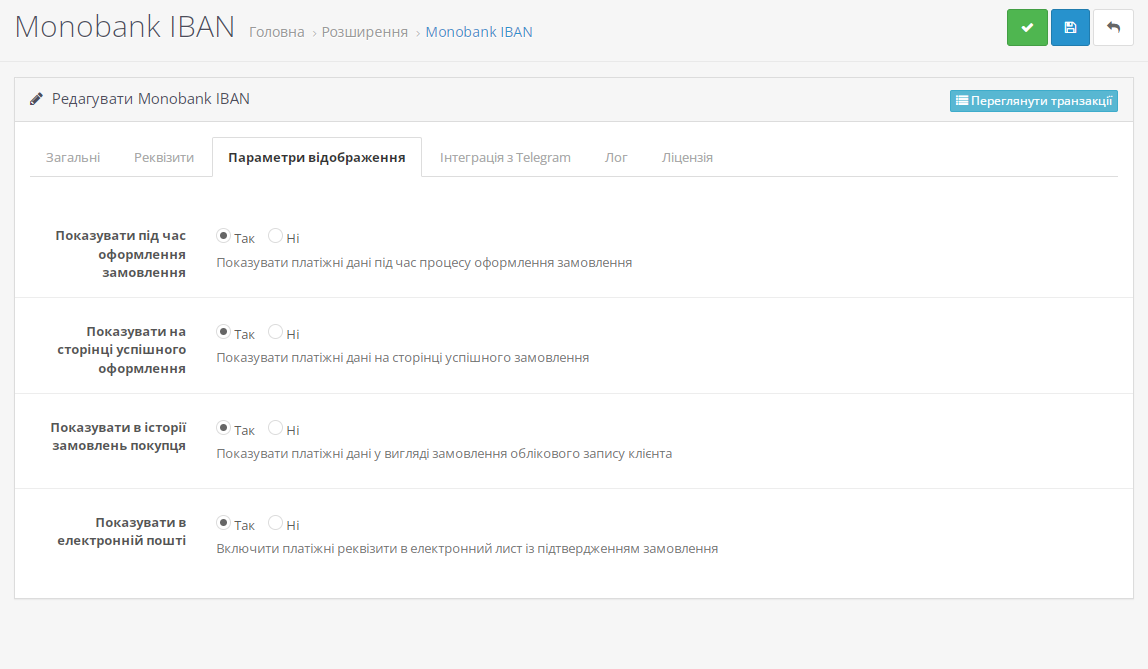Image resolution: width=1148 pixels, height=669 pixels.
Task: Open Переглянути транзакції transactions list
Action: pyautogui.click(x=1034, y=101)
